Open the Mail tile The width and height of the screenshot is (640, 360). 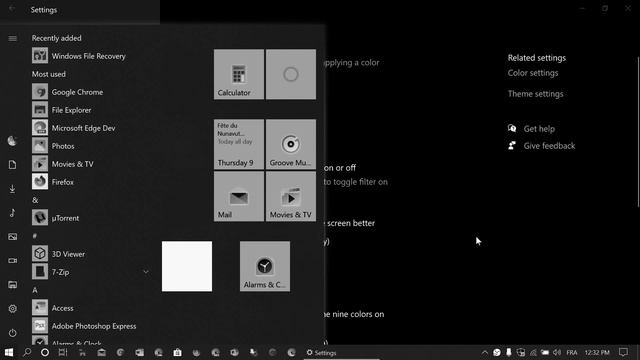pos(239,196)
